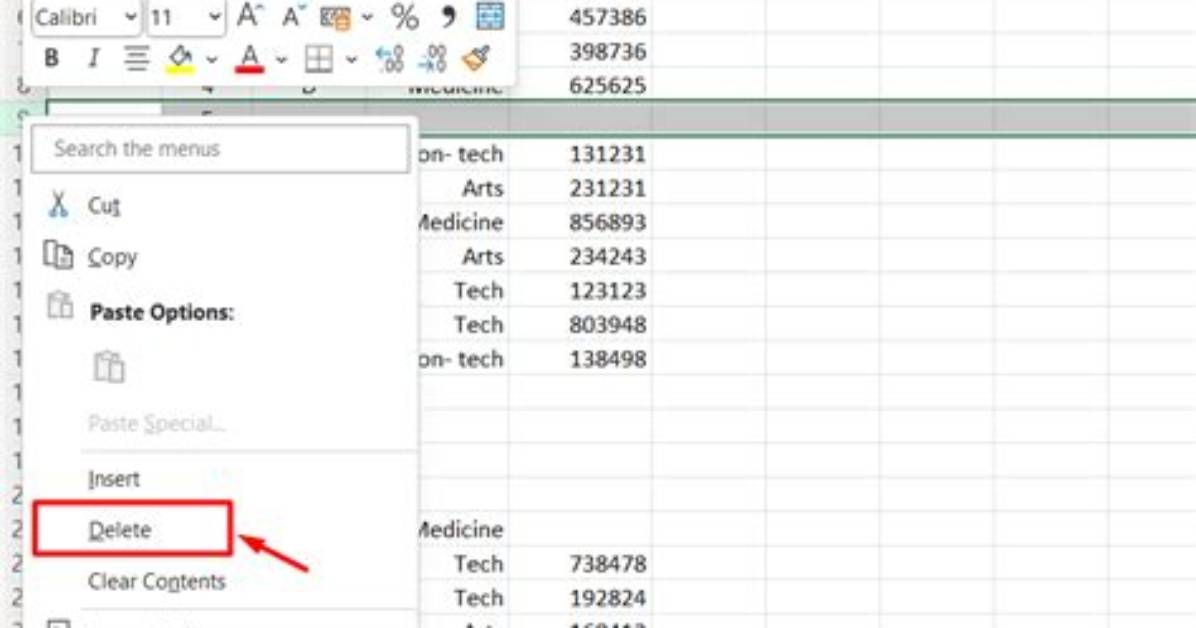Image resolution: width=1196 pixels, height=628 pixels.
Task: Select cell containing 398736
Action: tap(580, 51)
